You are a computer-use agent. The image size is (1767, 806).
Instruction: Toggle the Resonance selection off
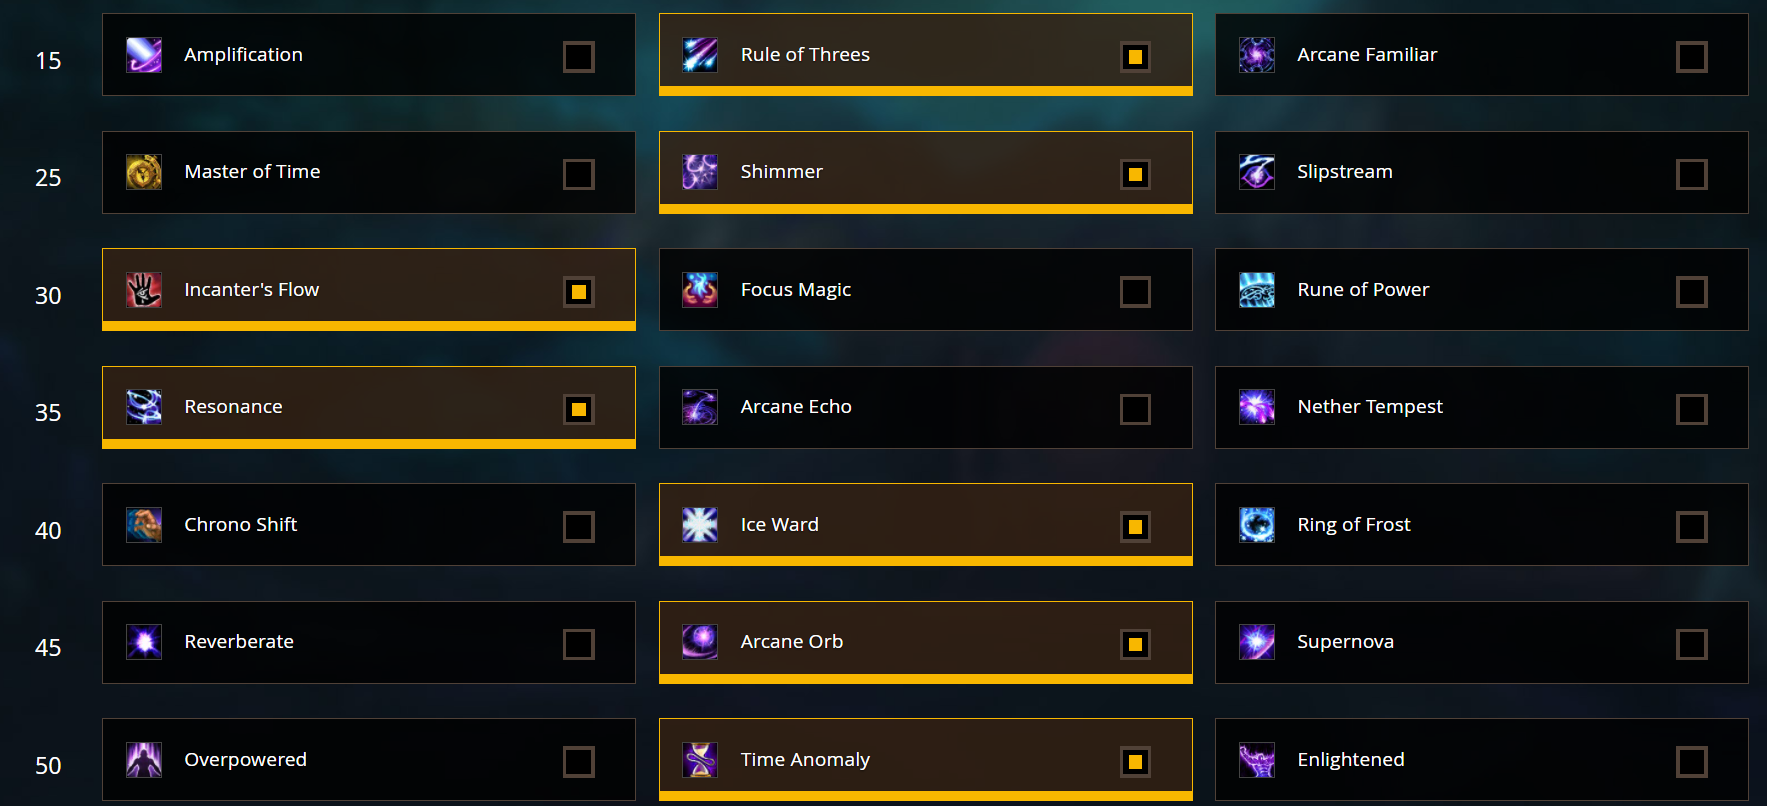point(579,408)
